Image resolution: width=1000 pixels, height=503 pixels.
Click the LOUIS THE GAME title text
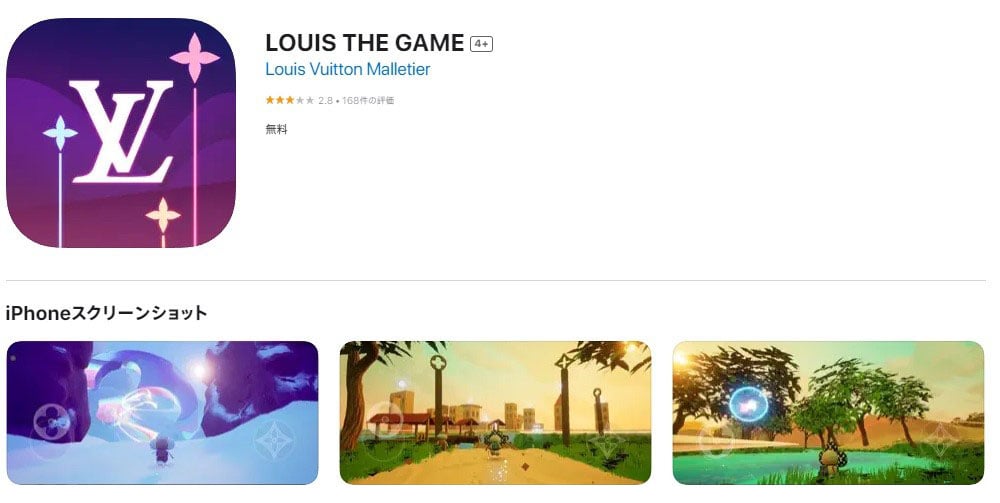coord(365,43)
